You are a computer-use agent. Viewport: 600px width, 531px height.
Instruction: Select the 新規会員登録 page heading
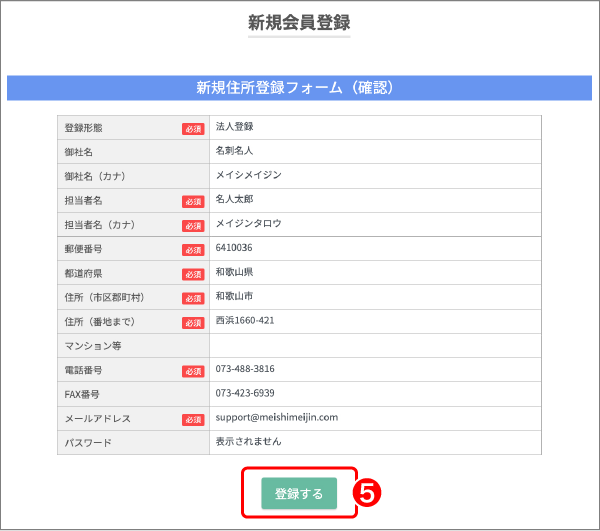299,22
